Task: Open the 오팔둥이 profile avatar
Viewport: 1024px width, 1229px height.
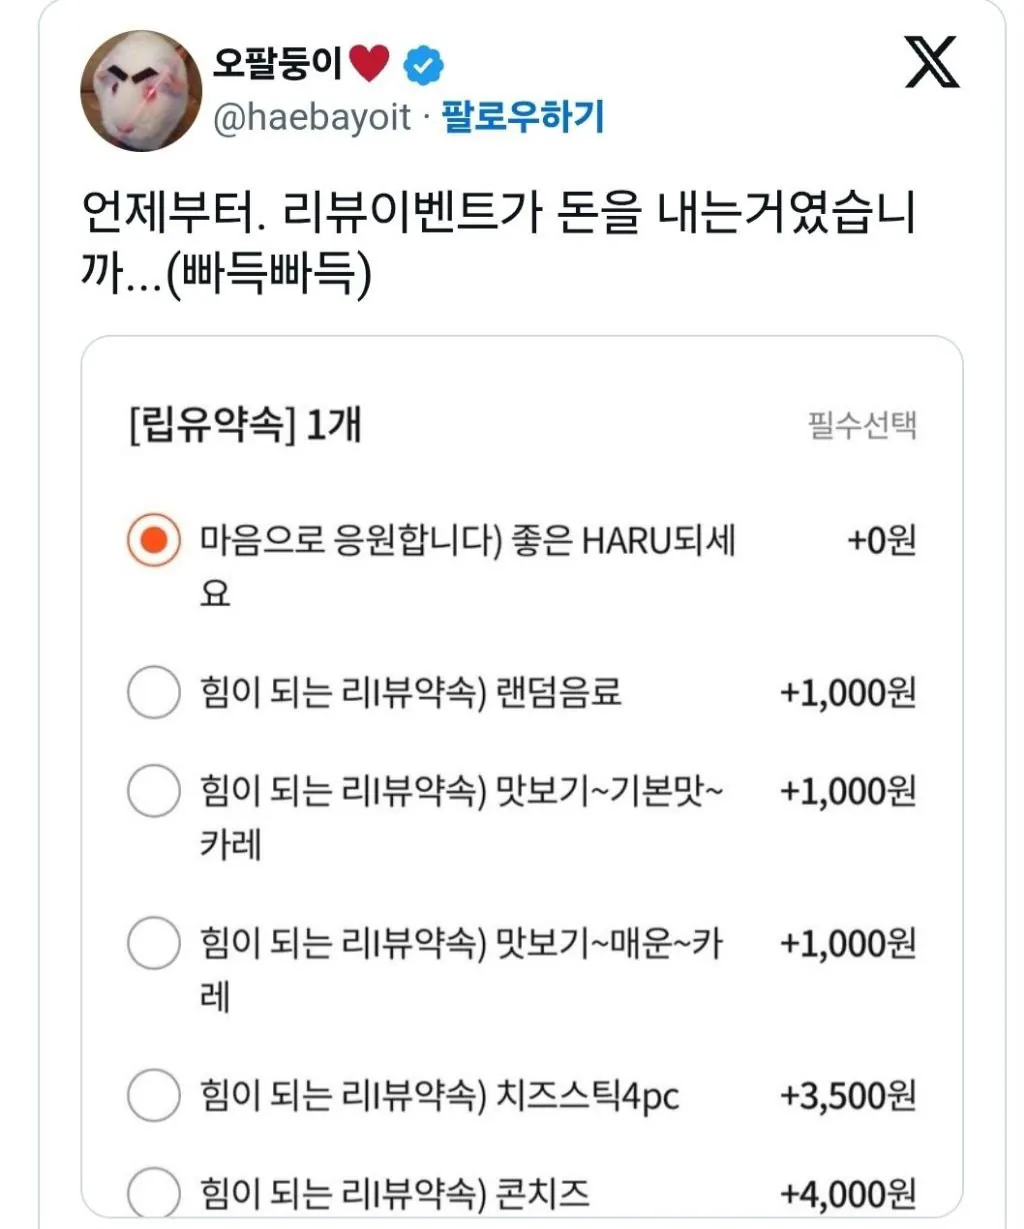Action: point(140,90)
